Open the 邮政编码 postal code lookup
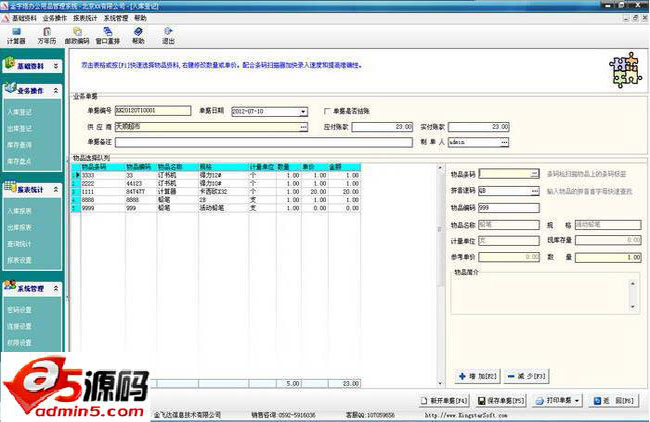The image size is (650, 422). pos(77,36)
